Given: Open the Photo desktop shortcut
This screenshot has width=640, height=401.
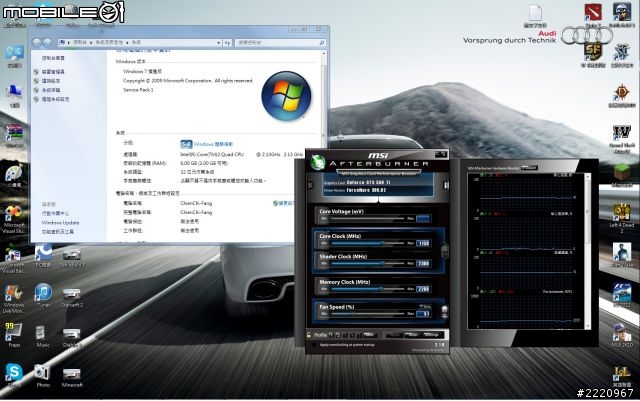Looking at the screenshot, I should click(42, 374).
